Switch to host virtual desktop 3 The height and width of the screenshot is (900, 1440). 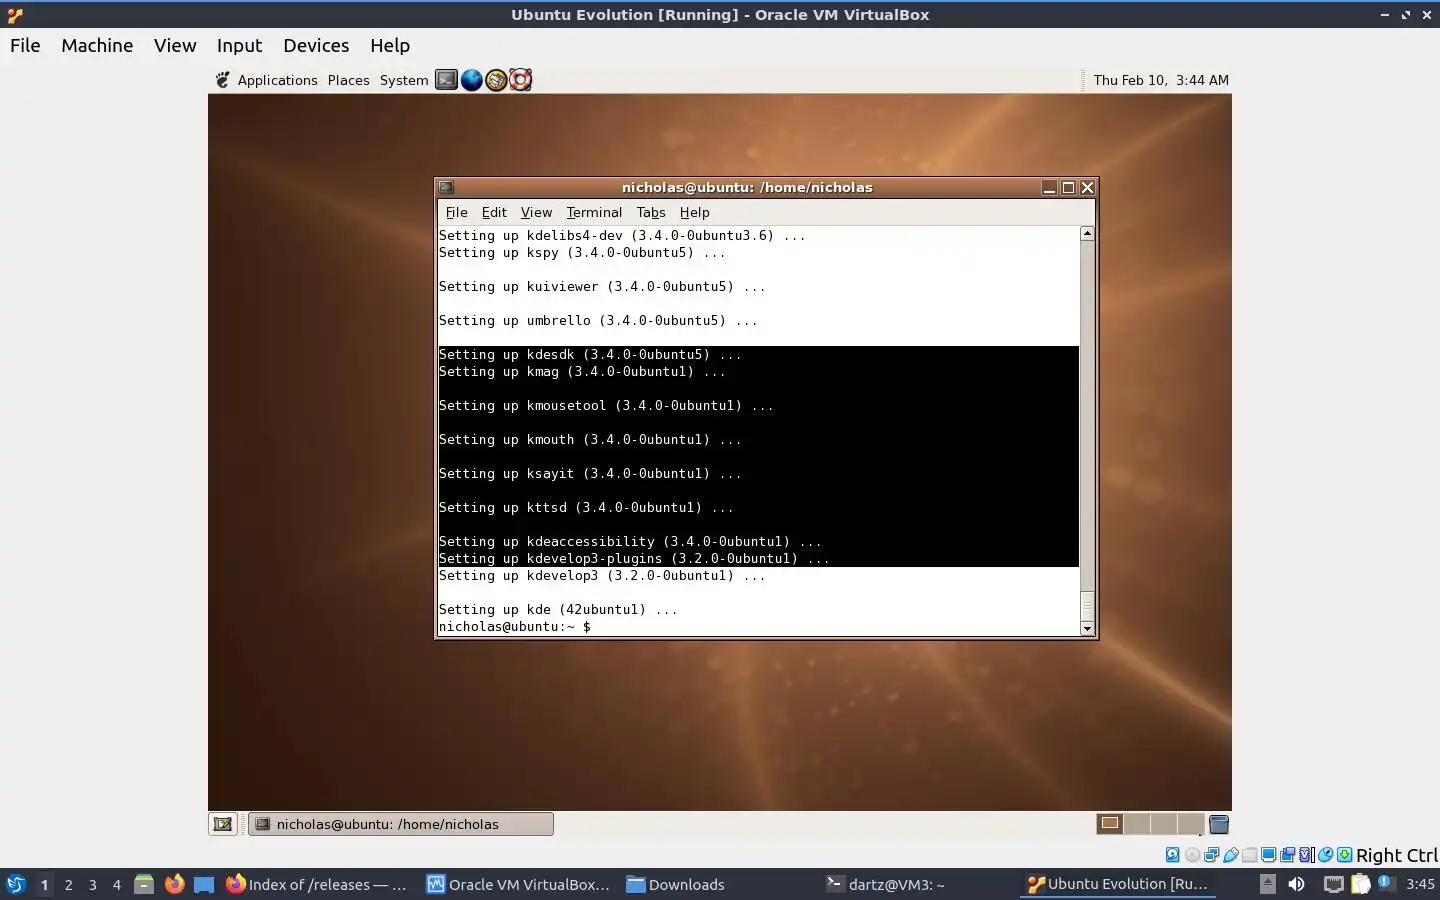coord(93,885)
